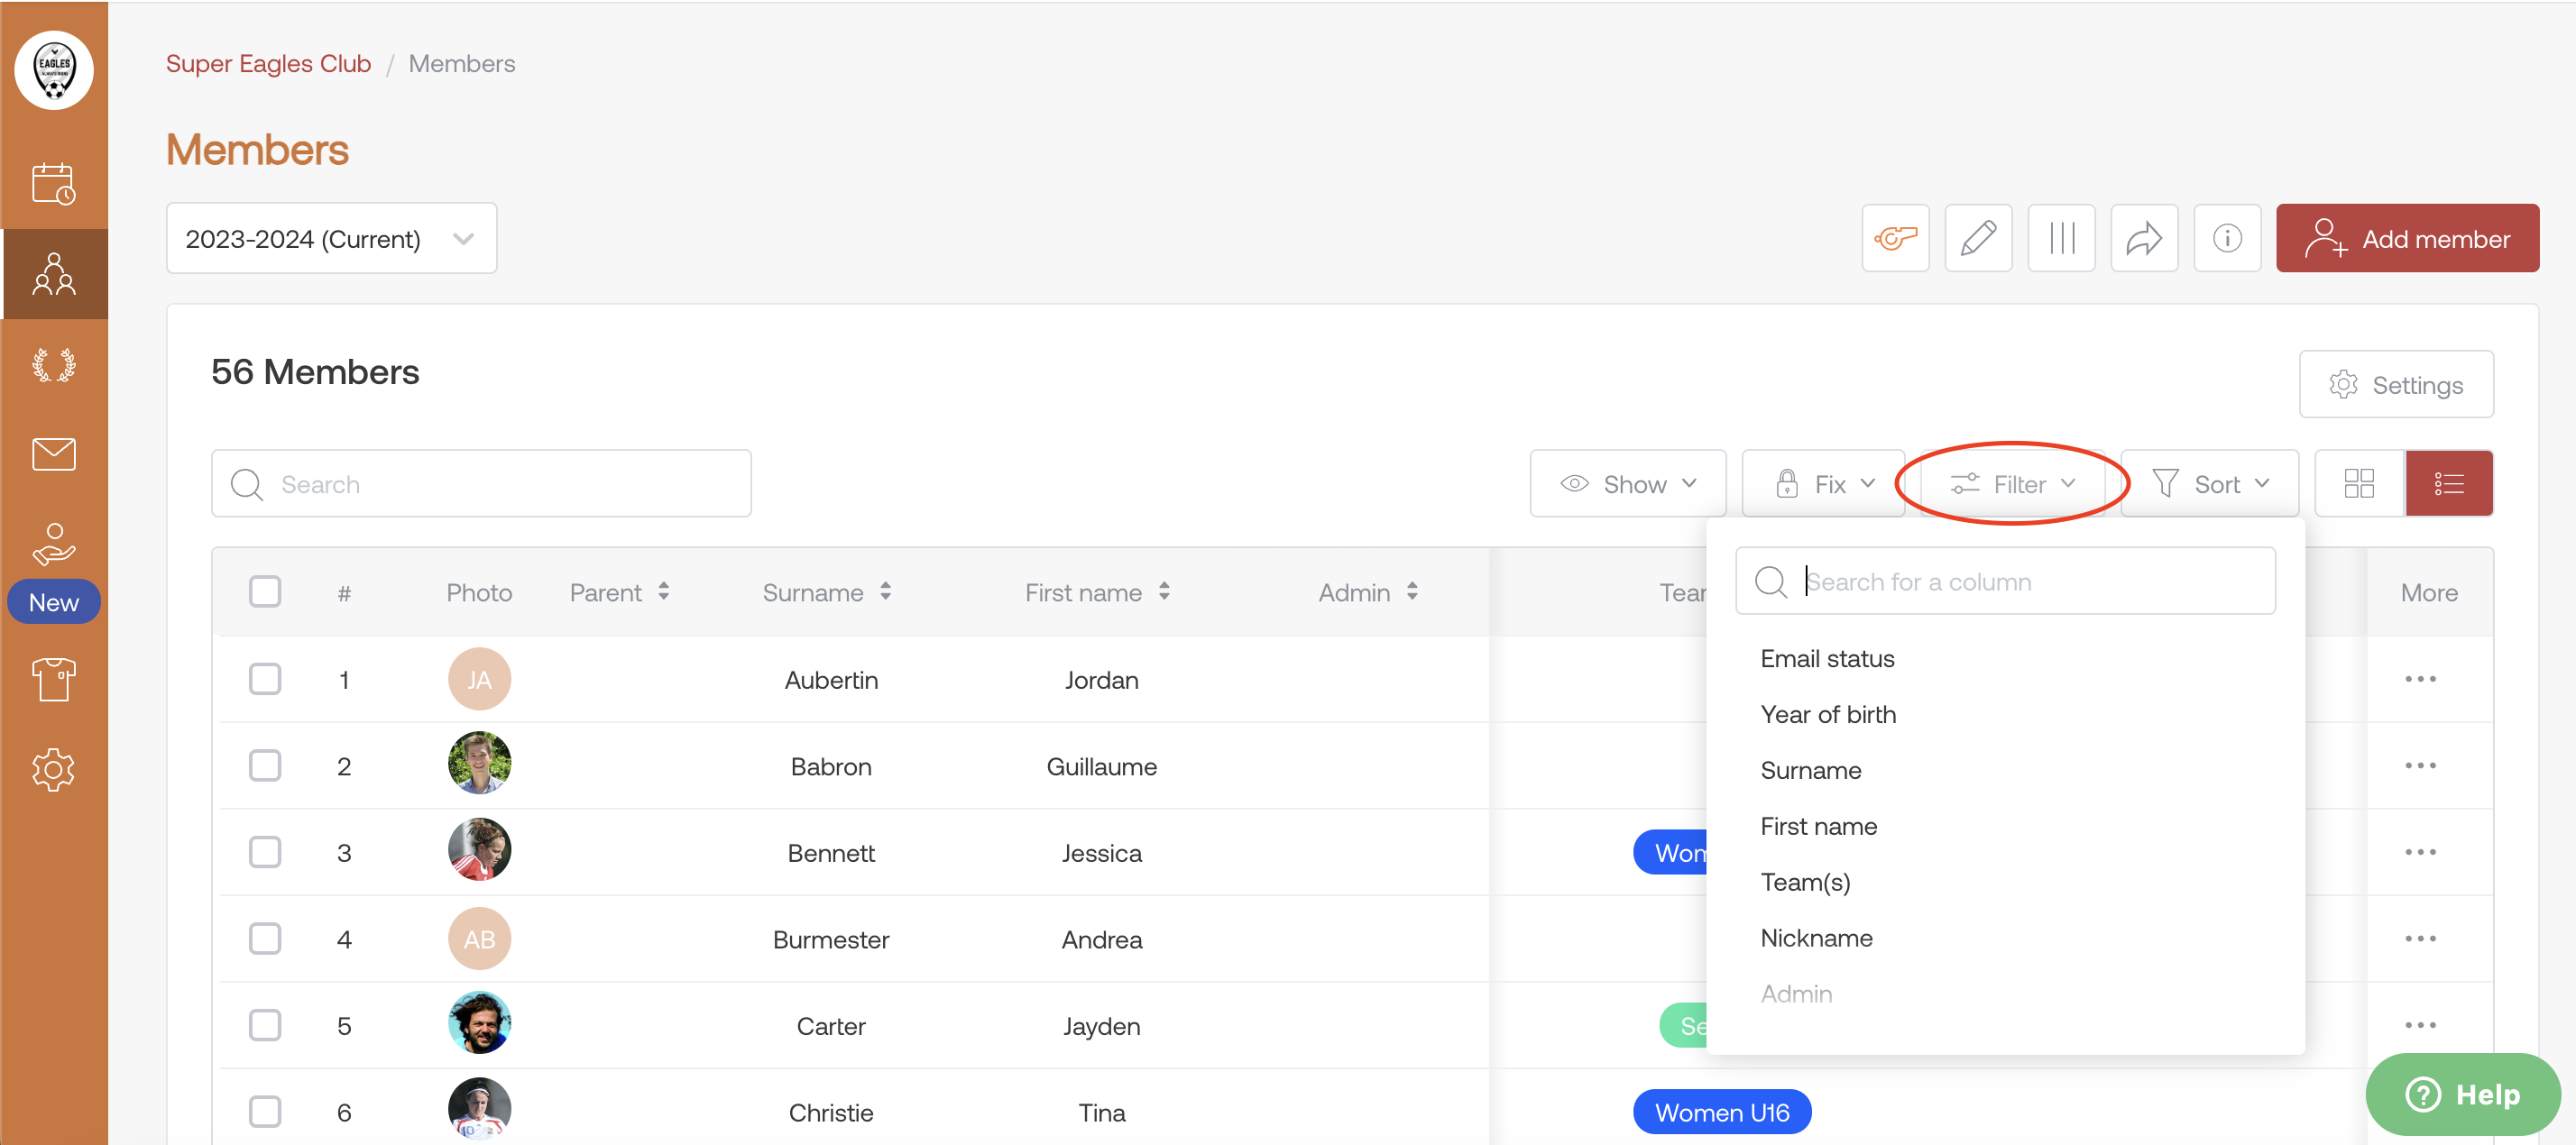Choose First name filter option
This screenshot has height=1145, width=2576.
[1819, 827]
